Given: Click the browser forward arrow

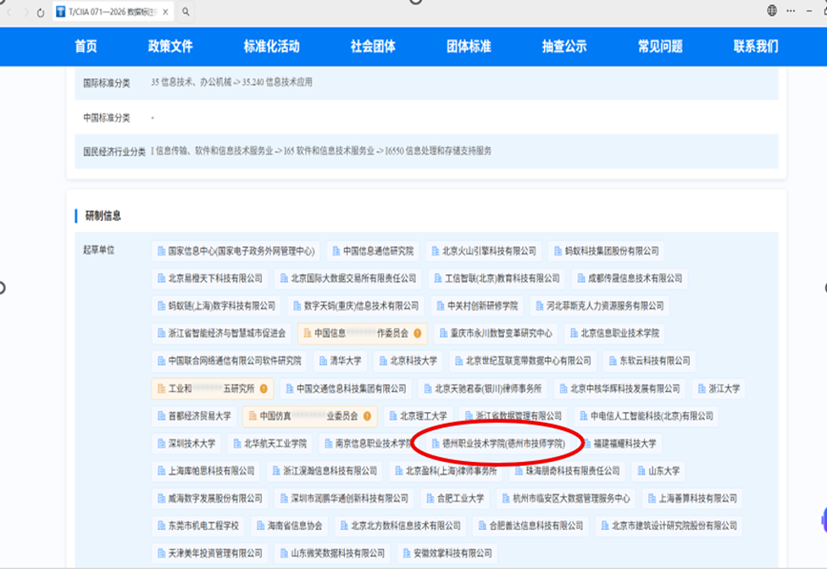Looking at the screenshot, I should [x=25, y=12].
